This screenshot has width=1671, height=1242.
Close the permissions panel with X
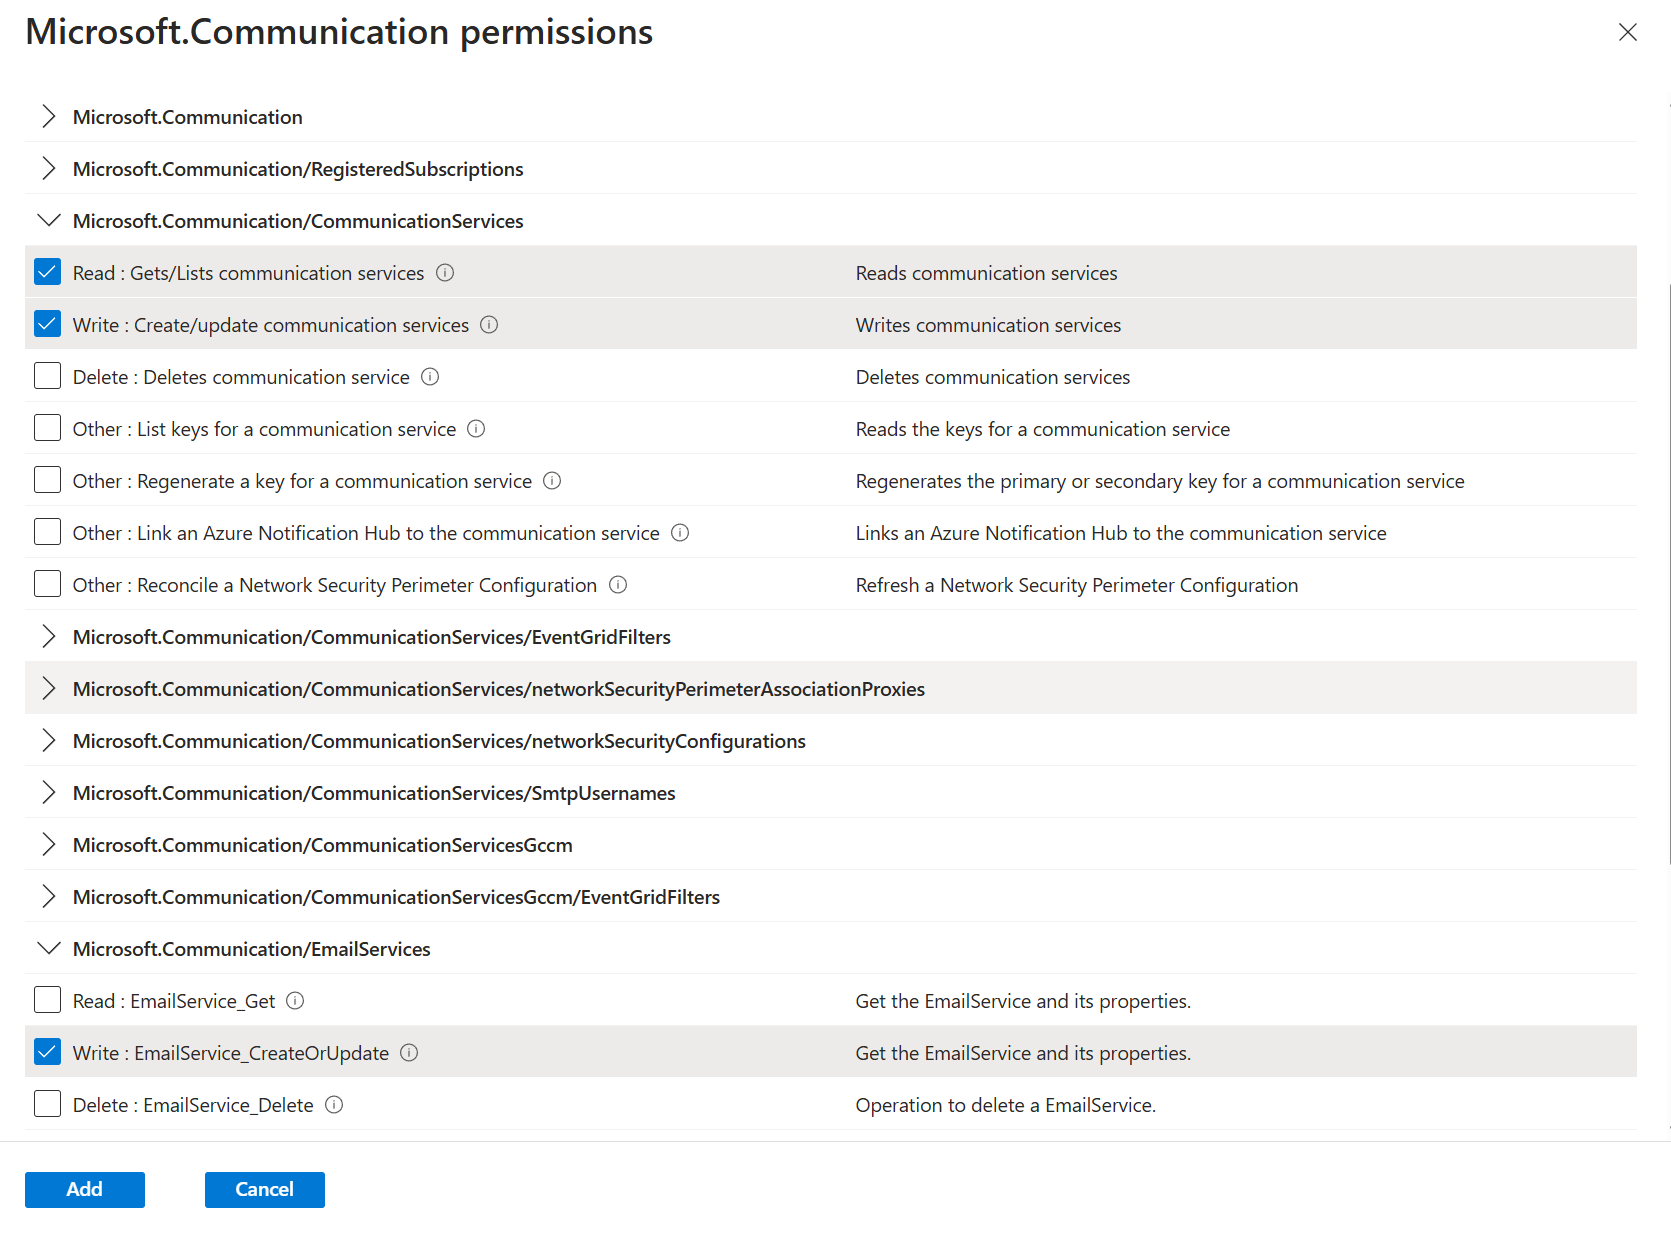pos(1627,32)
